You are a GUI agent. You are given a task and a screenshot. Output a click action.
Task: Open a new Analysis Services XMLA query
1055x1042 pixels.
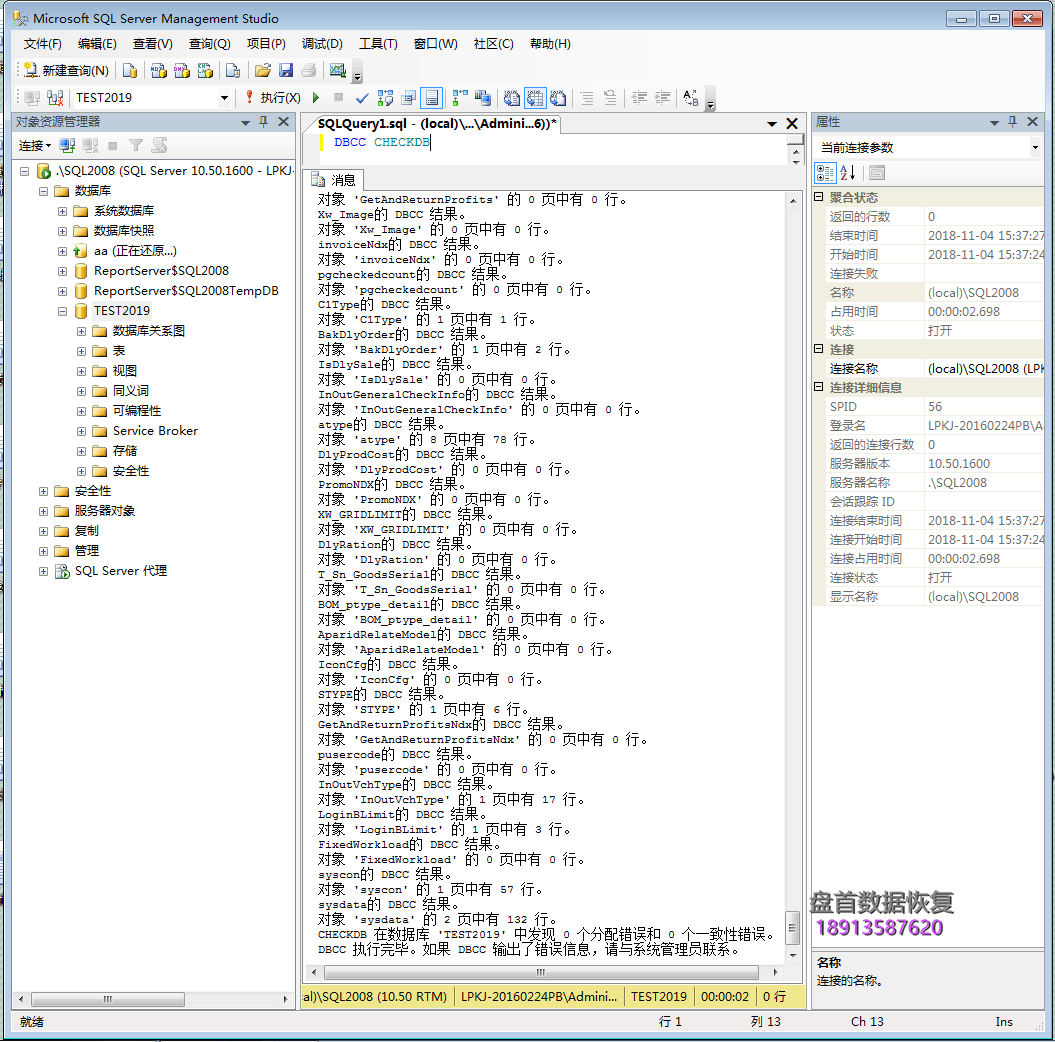pyautogui.click(x=205, y=71)
